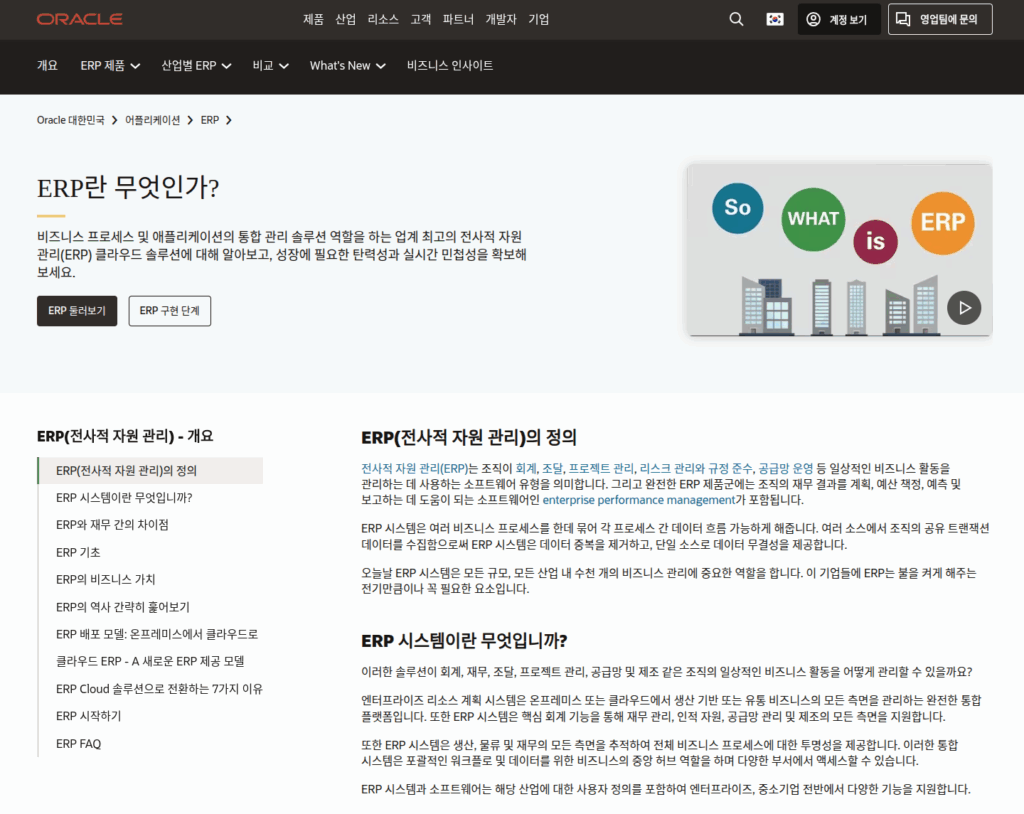Click the 'ERP 둘러보기' button
Image resolution: width=1024 pixels, height=814 pixels.
pyautogui.click(x=76, y=311)
